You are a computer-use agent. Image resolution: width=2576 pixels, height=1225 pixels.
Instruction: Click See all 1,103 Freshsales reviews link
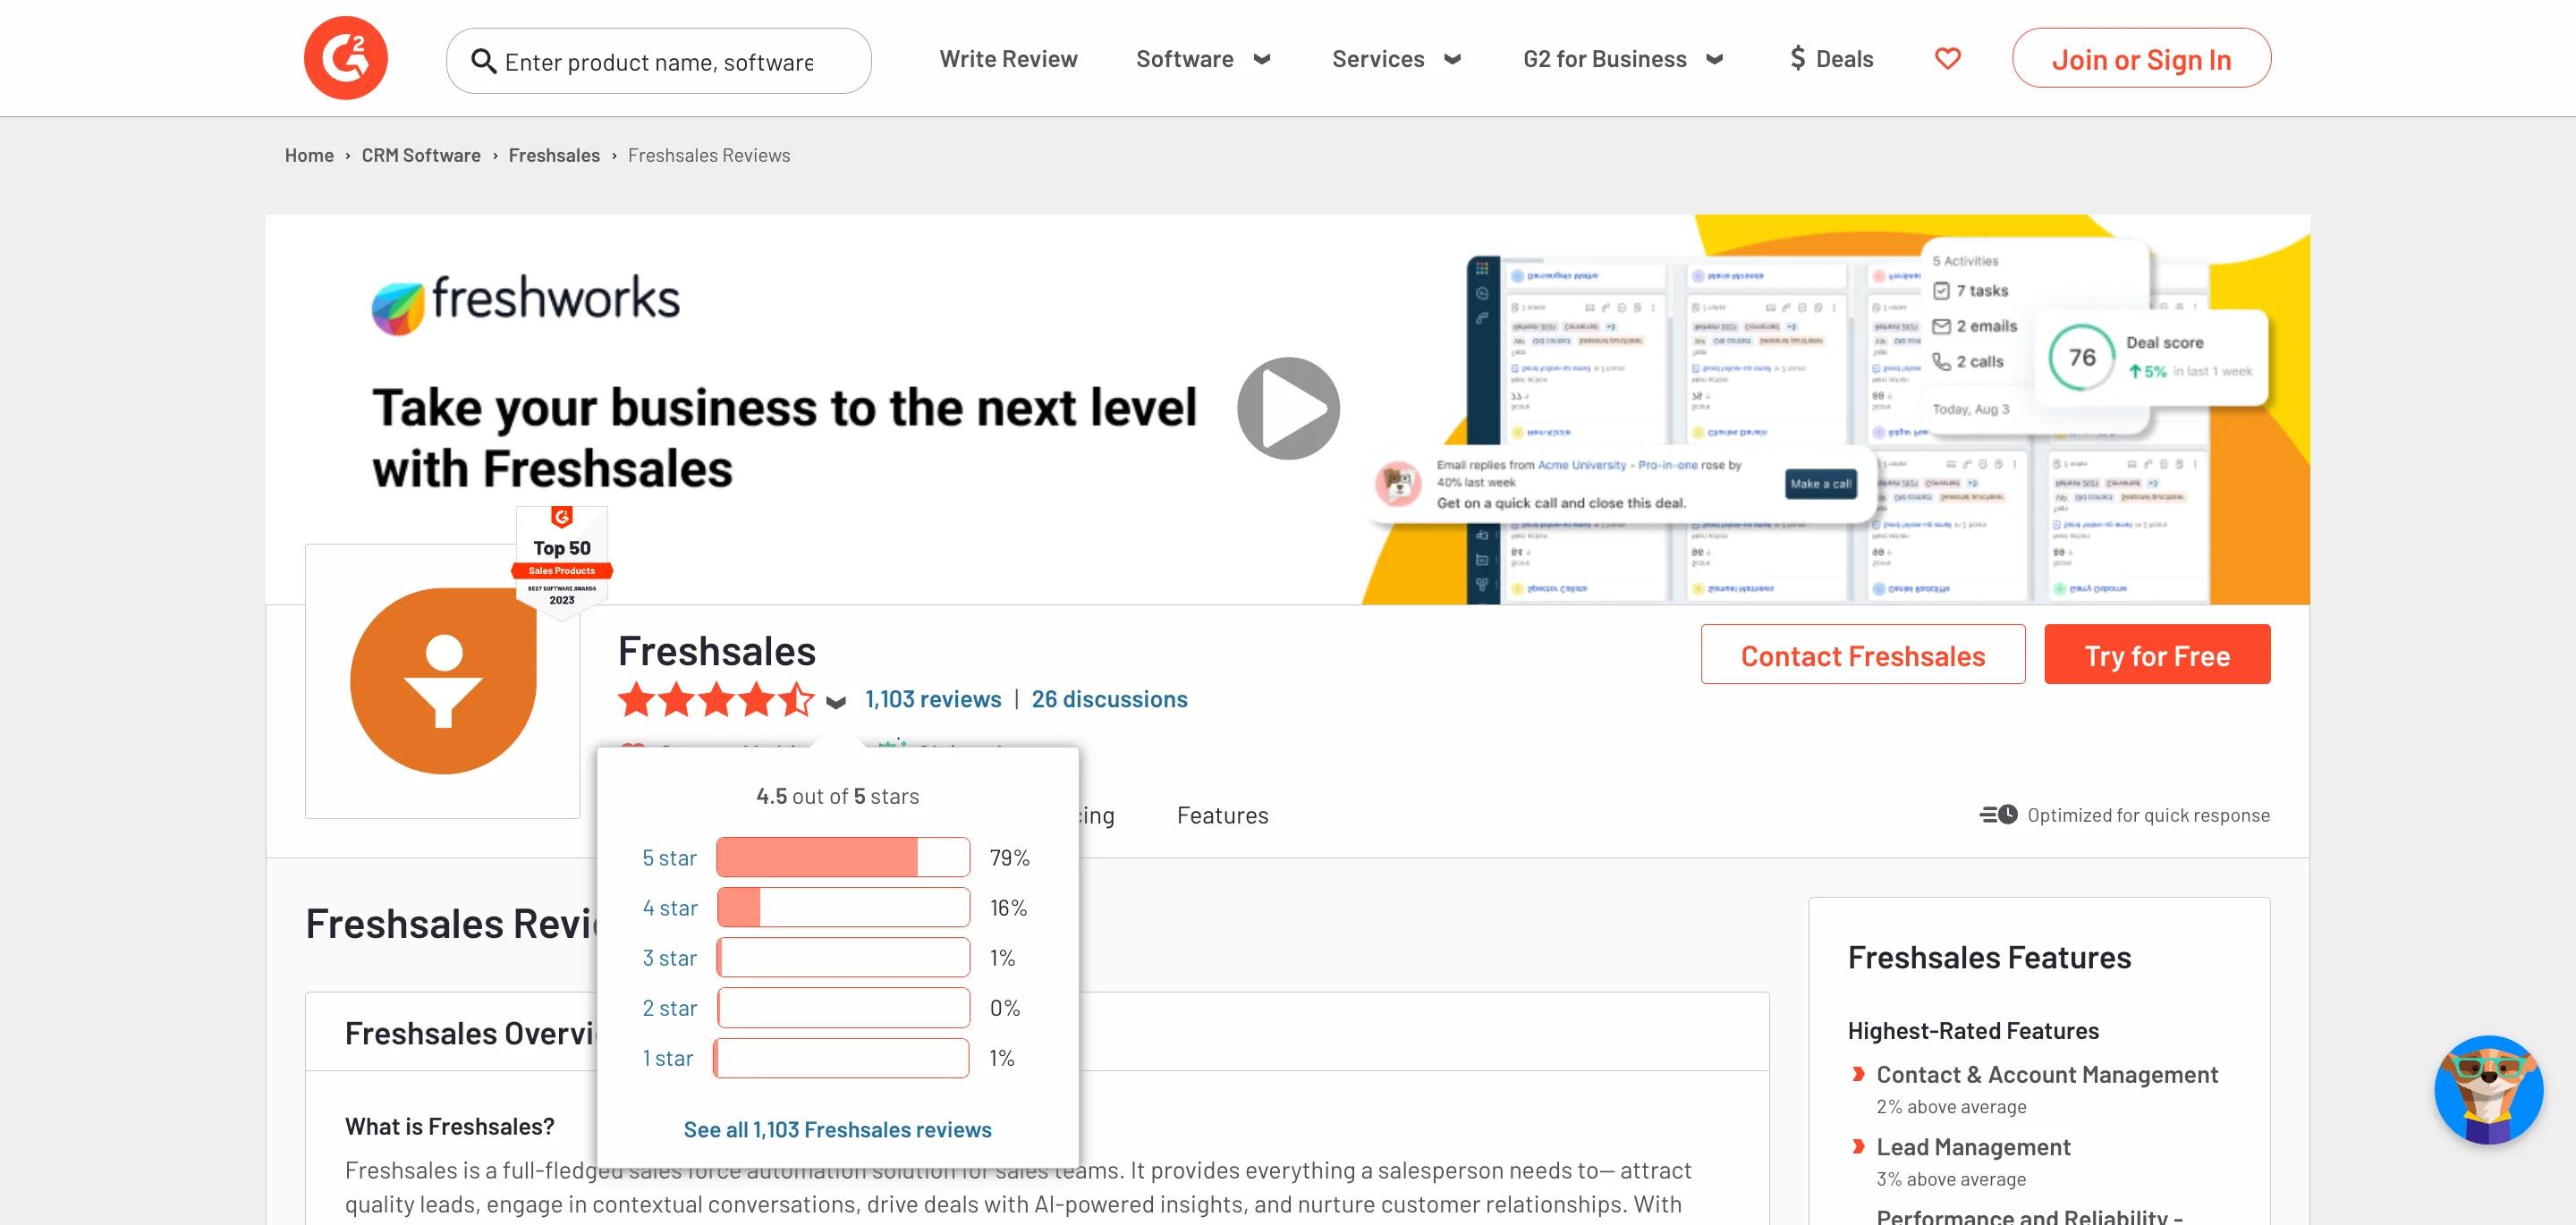click(838, 1128)
